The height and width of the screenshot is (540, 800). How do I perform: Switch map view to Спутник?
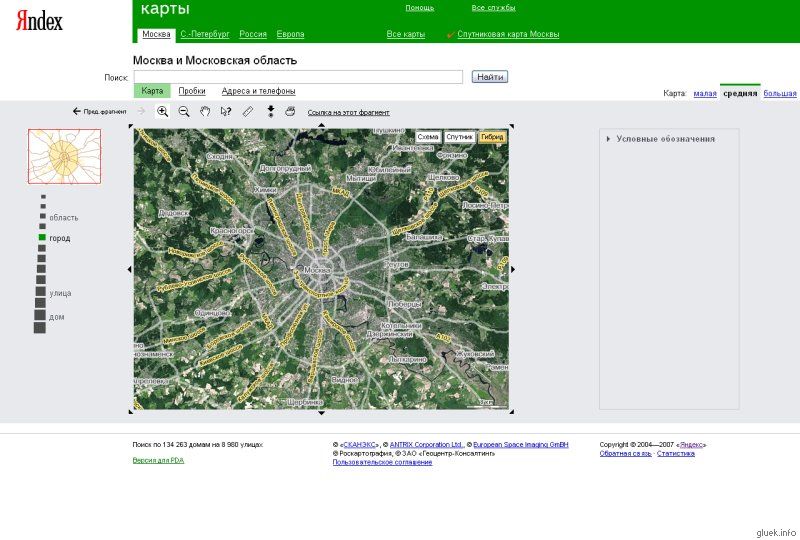pos(459,136)
